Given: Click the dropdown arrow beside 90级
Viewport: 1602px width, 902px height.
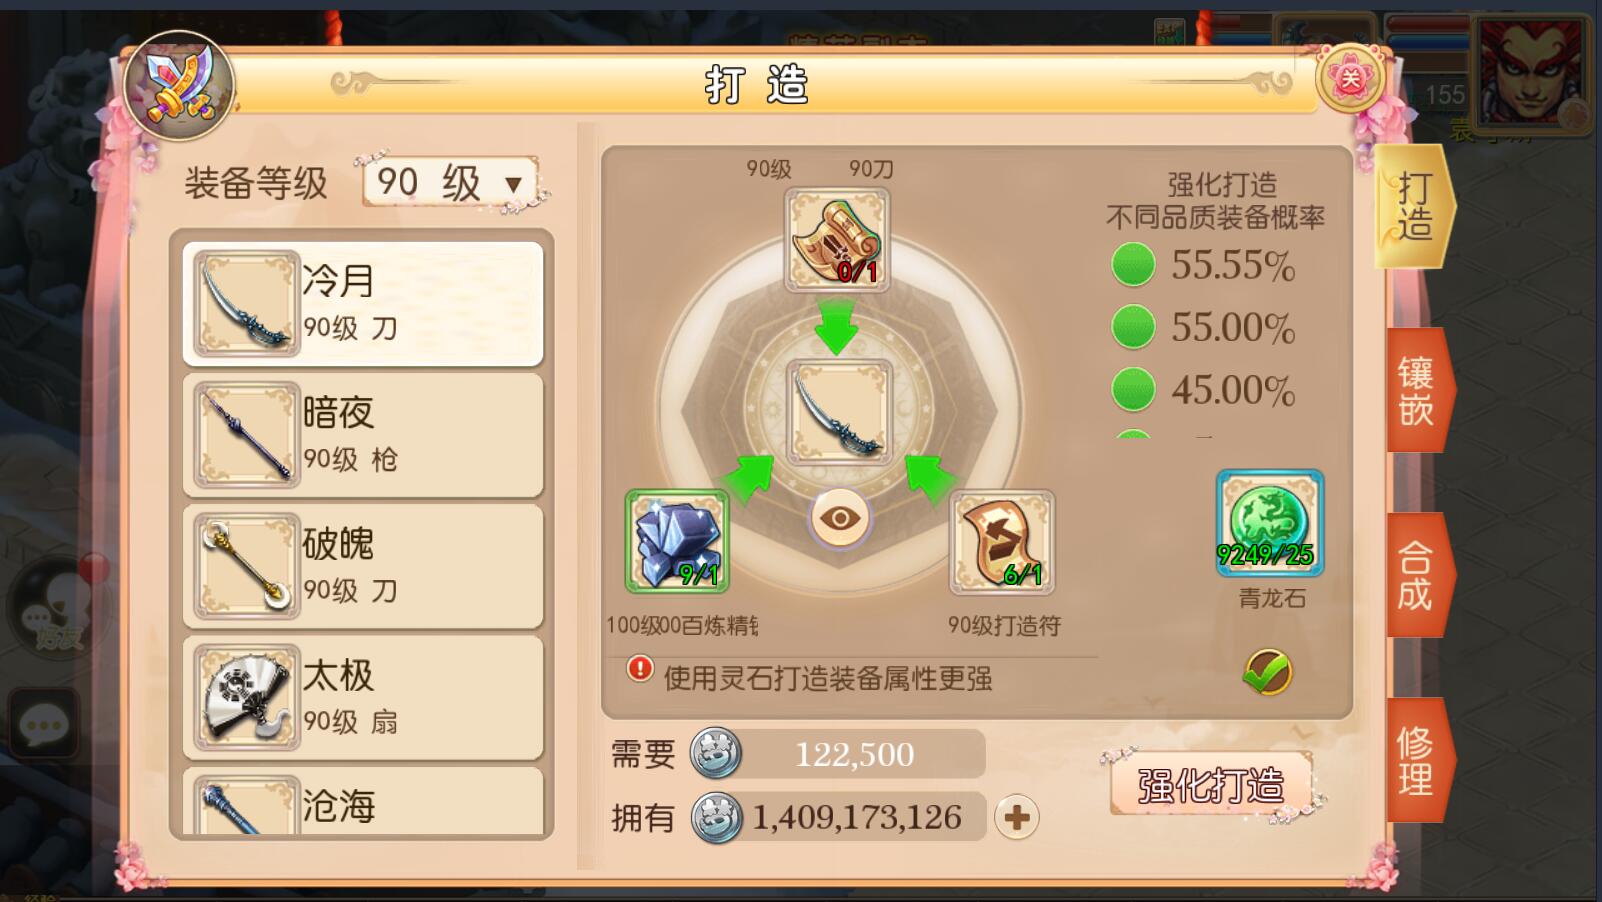Looking at the screenshot, I should pyautogui.click(x=513, y=184).
